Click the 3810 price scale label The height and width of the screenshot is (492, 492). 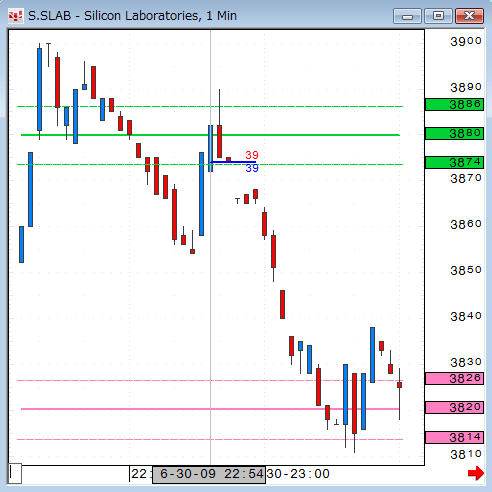tap(466, 454)
